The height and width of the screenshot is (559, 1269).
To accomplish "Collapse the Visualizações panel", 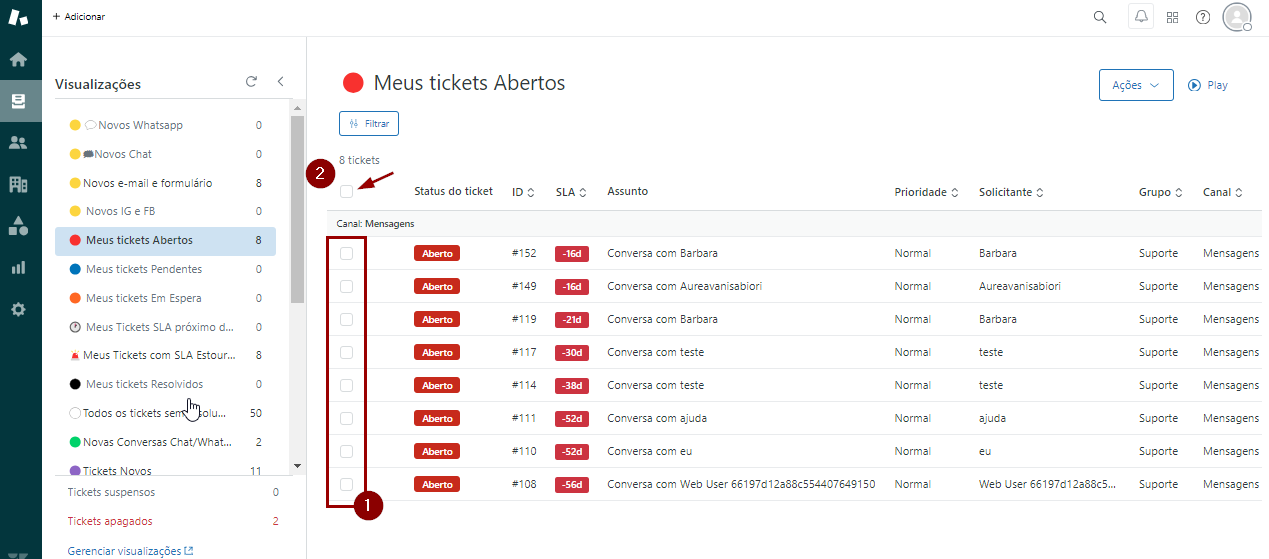I will (x=280, y=82).
